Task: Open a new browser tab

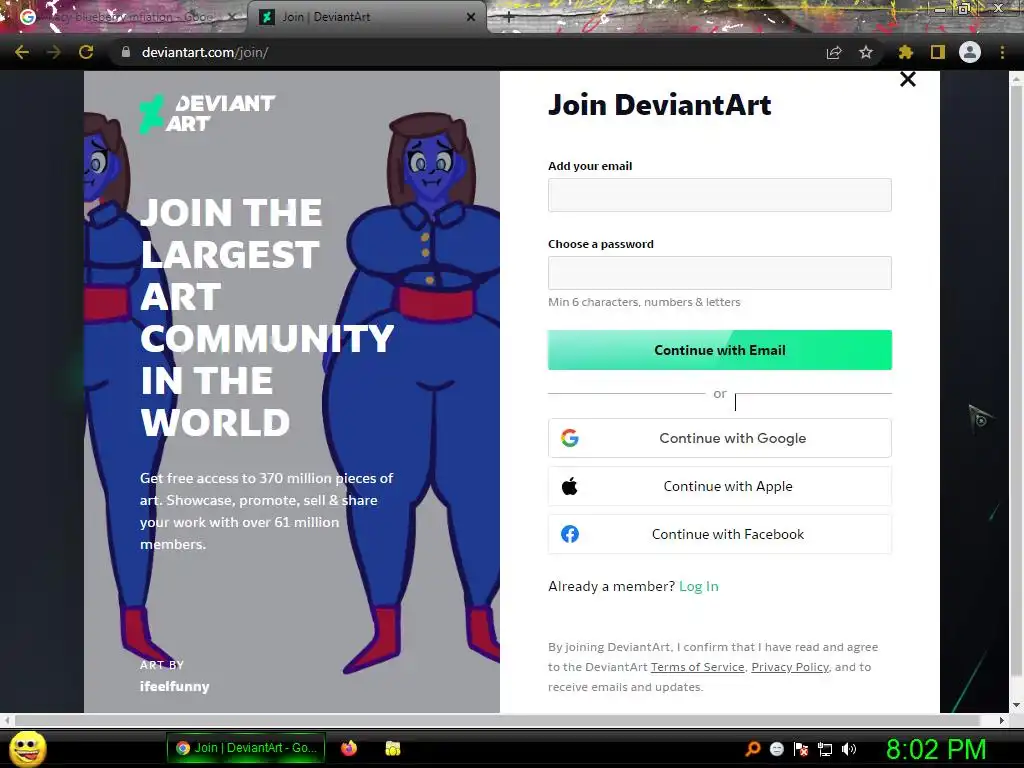Action: 508,17
